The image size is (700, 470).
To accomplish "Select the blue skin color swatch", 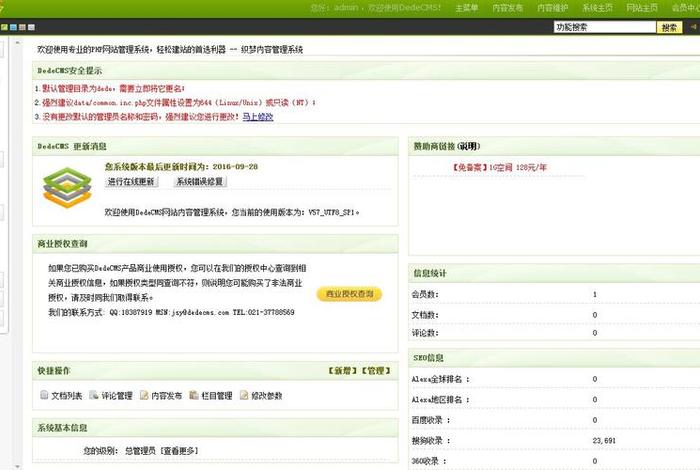I will 13,27.
